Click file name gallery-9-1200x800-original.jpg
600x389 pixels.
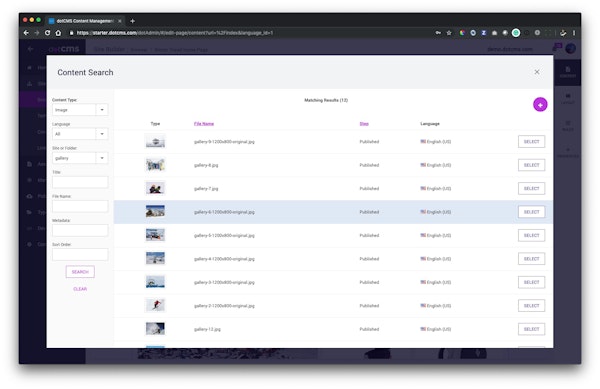point(224,142)
